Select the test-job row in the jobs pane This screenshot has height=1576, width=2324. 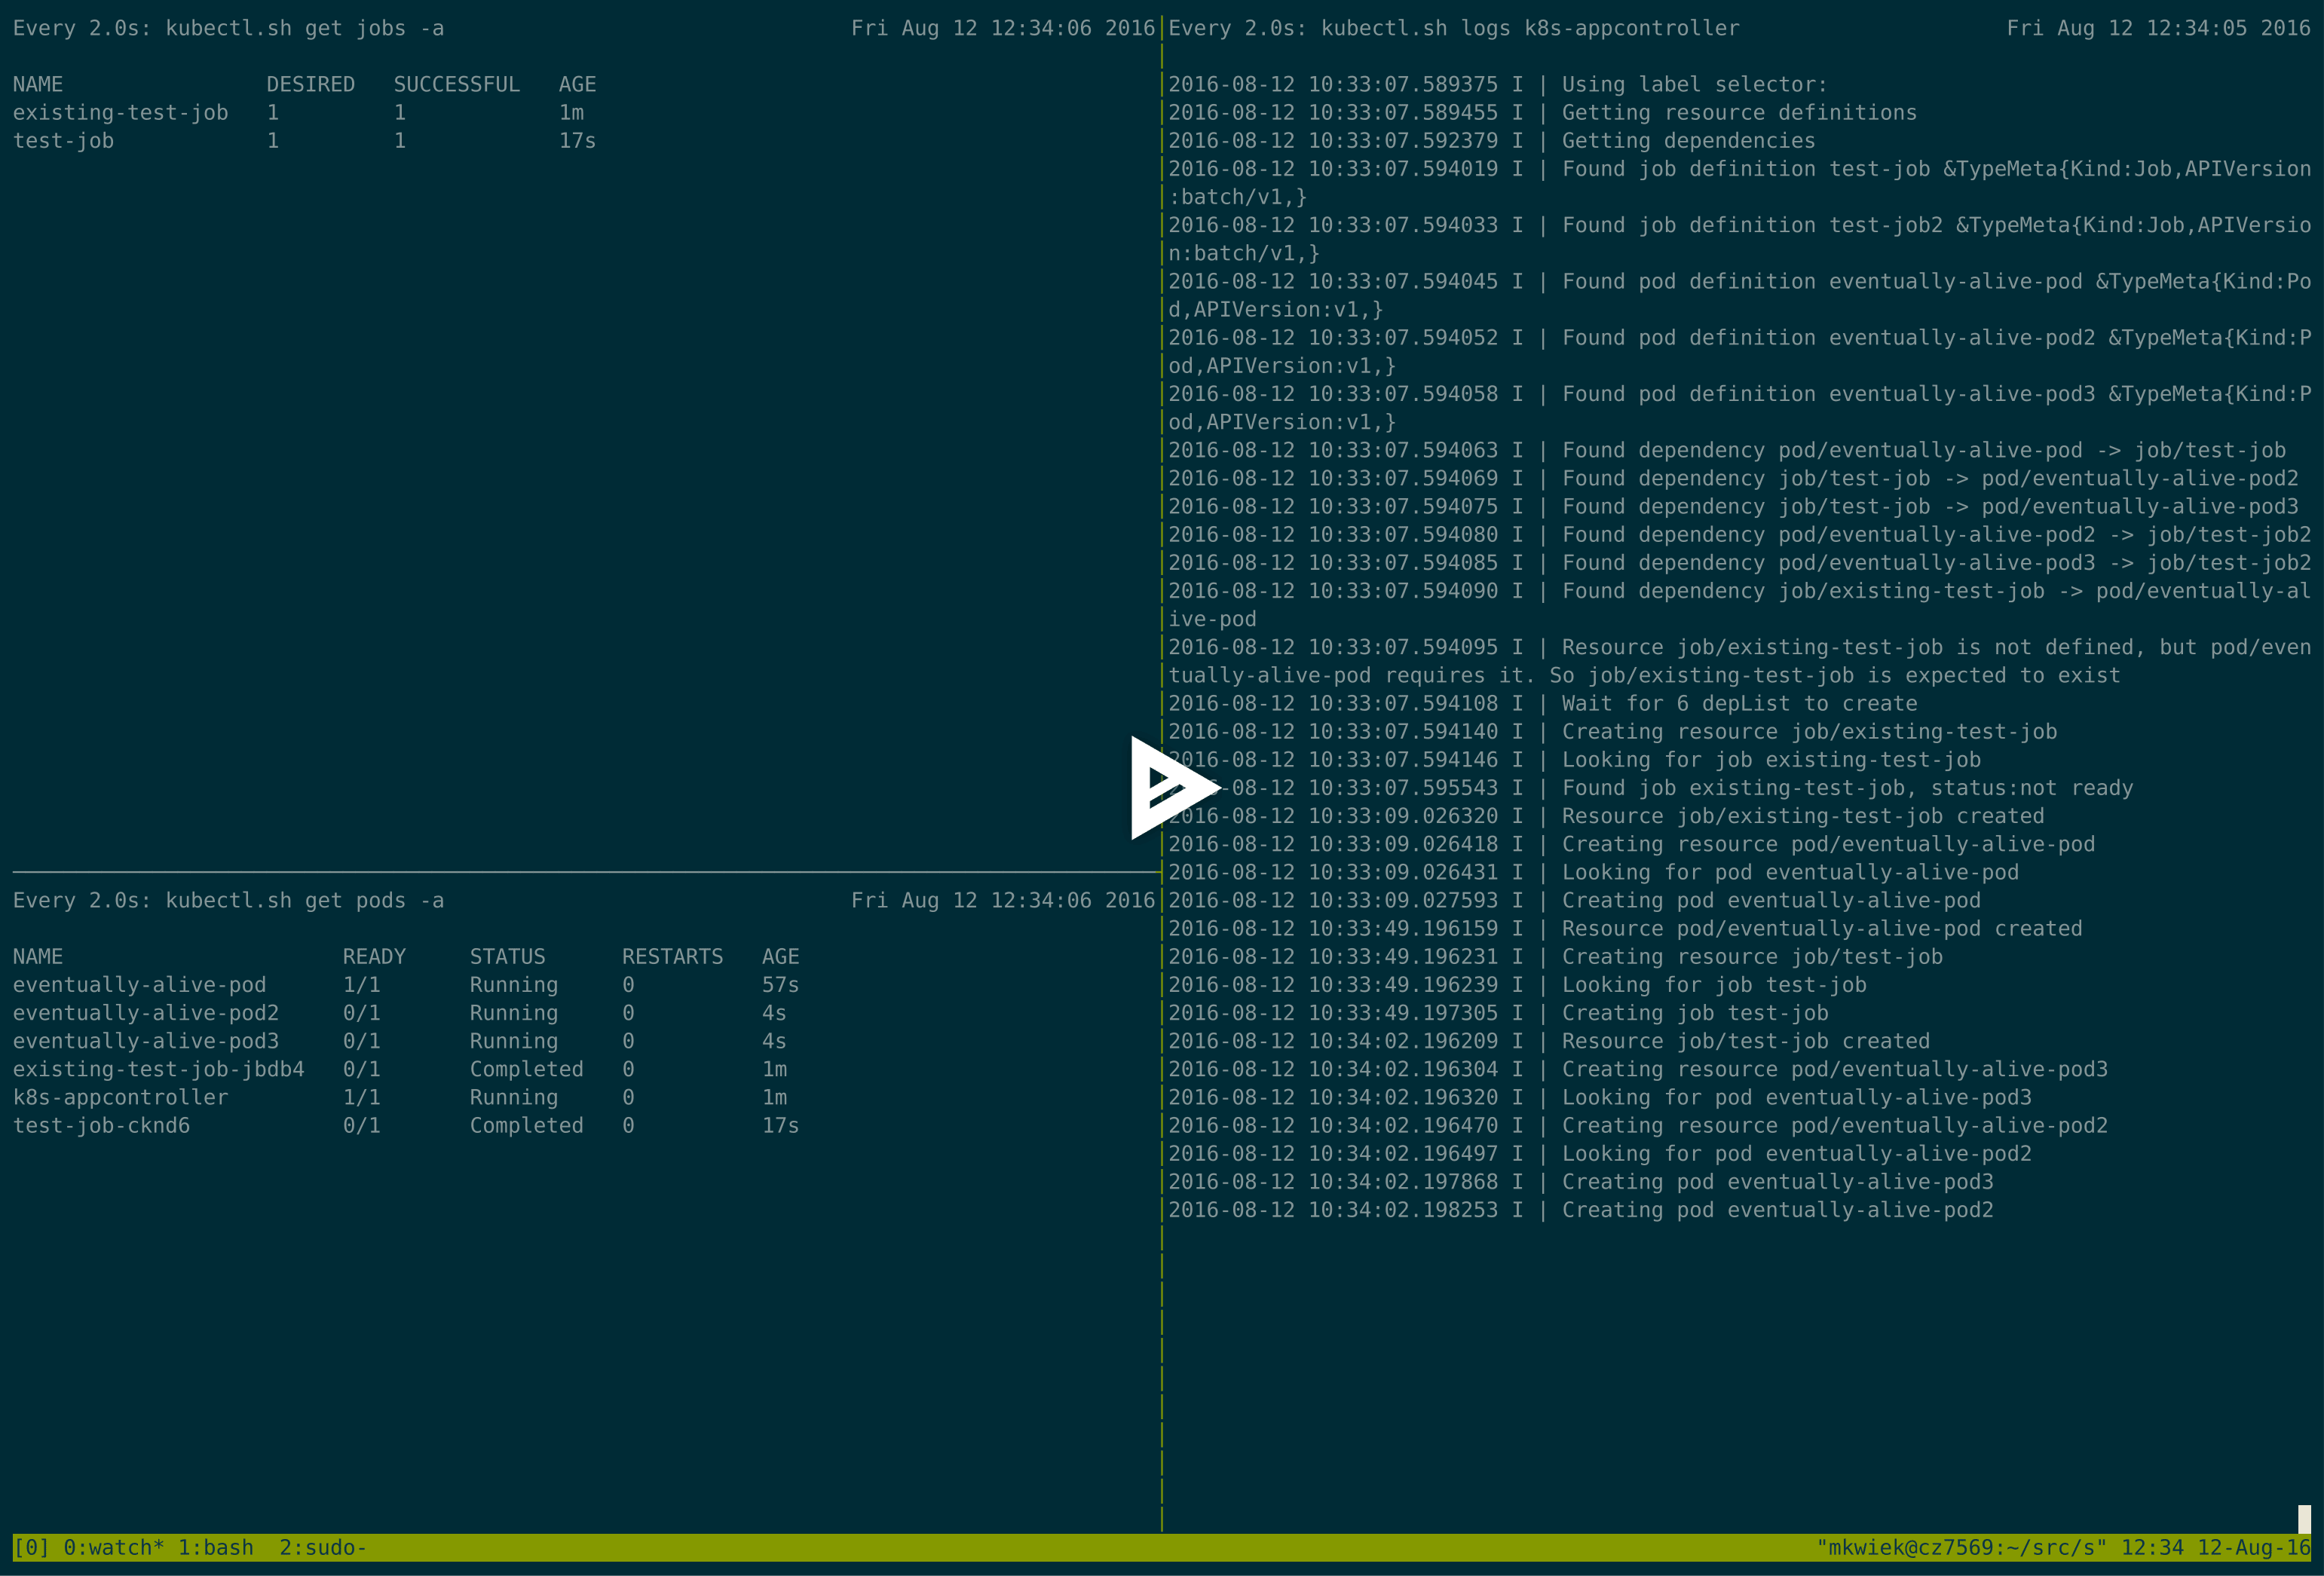[x=64, y=140]
